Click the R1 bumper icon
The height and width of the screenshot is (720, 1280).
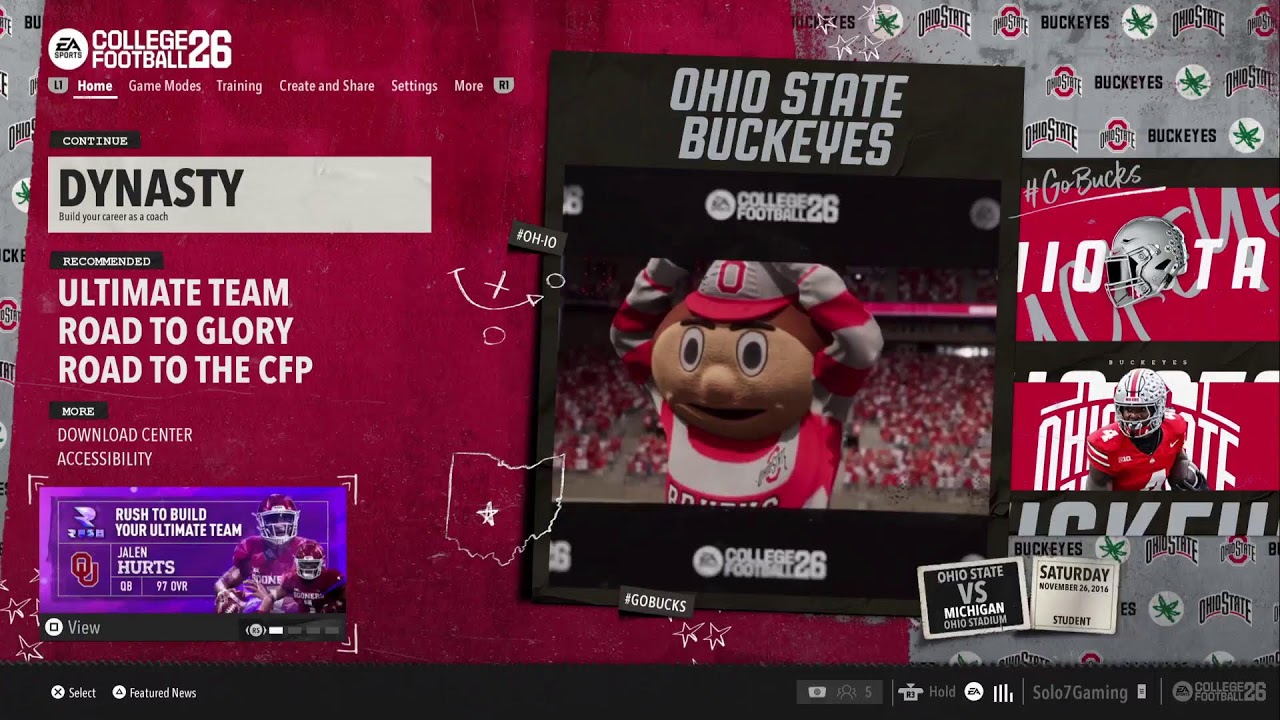(x=504, y=86)
